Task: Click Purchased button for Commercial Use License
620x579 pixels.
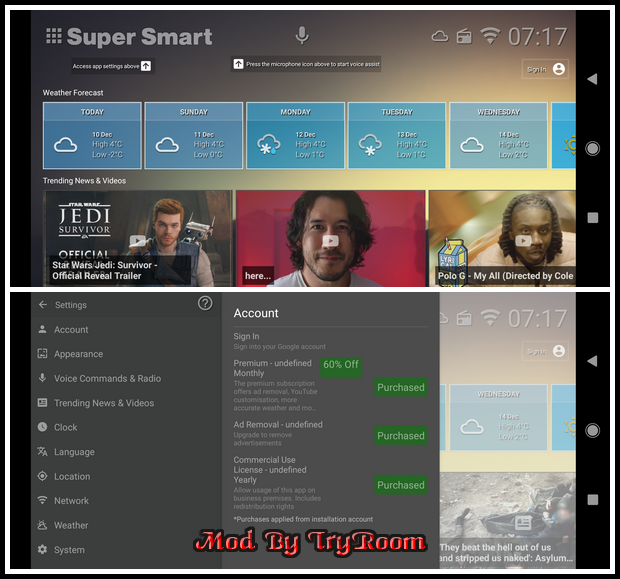Action: (x=401, y=485)
